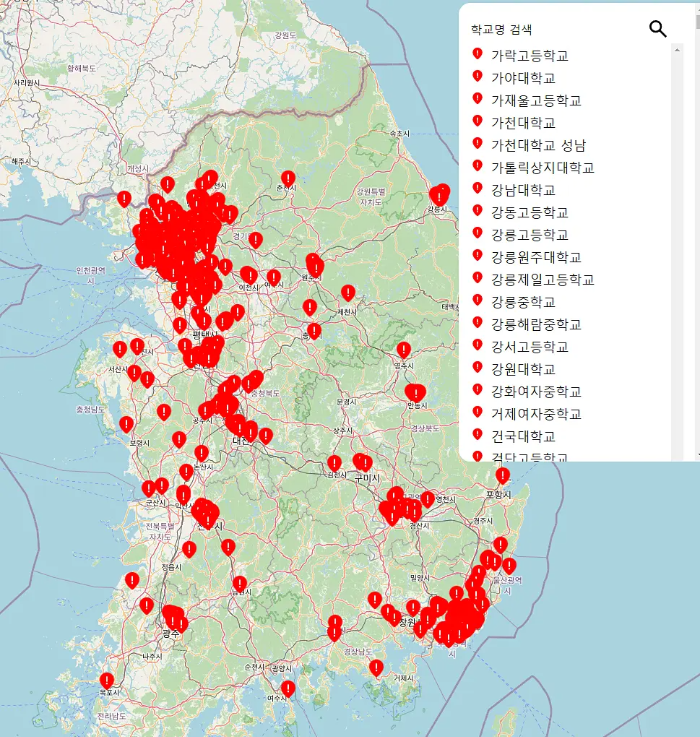The height and width of the screenshot is (737, 700).
Task: Select 가락고등학교 in the school list
Action: (x=530, y=55)
